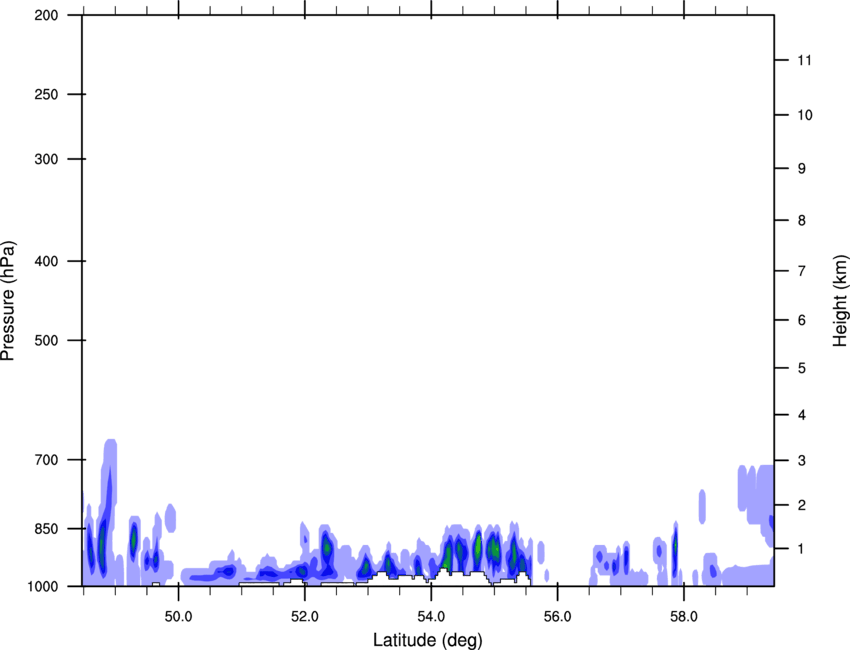
Task: Select the 700 pressure tick label
Action: [x=46, y=460]
